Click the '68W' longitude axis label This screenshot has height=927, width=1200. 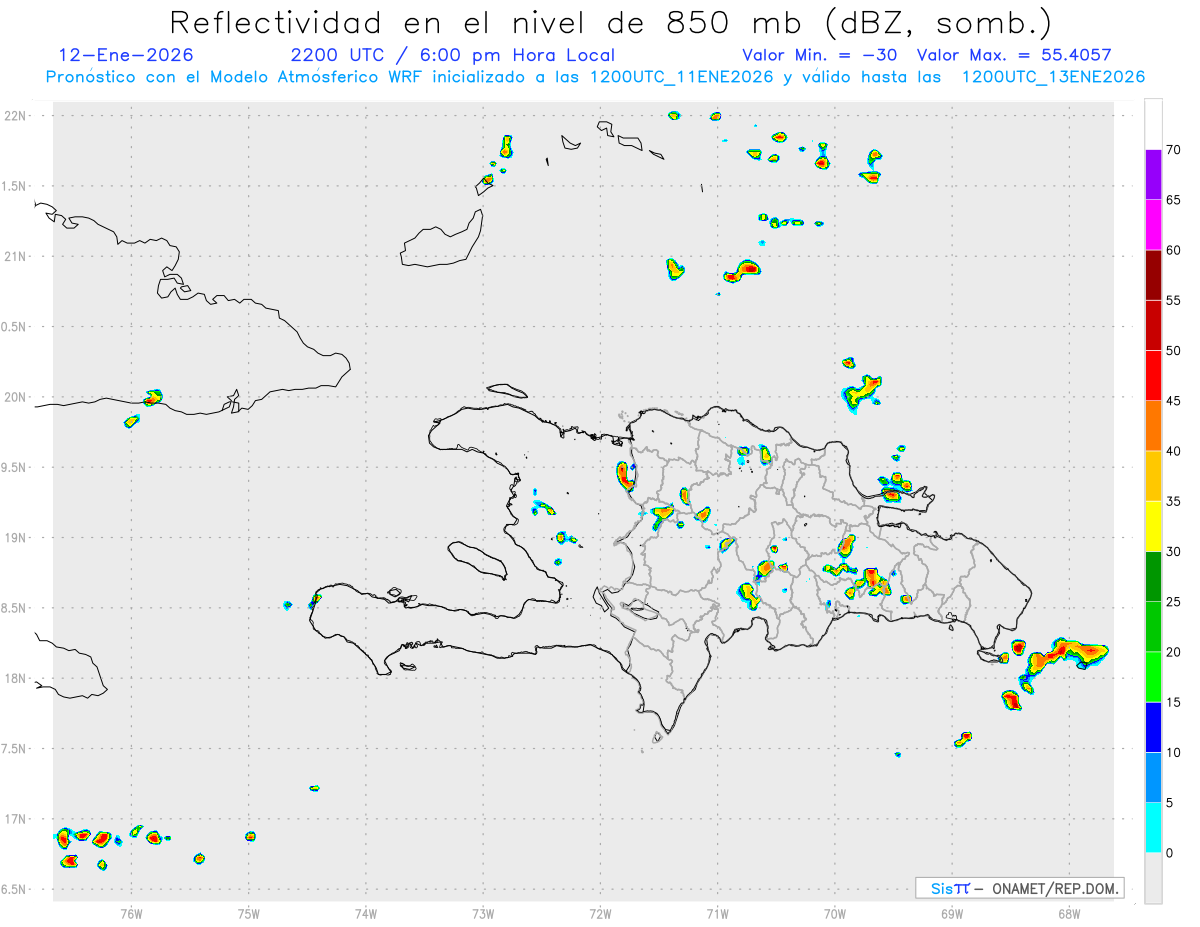point(1069,913)
